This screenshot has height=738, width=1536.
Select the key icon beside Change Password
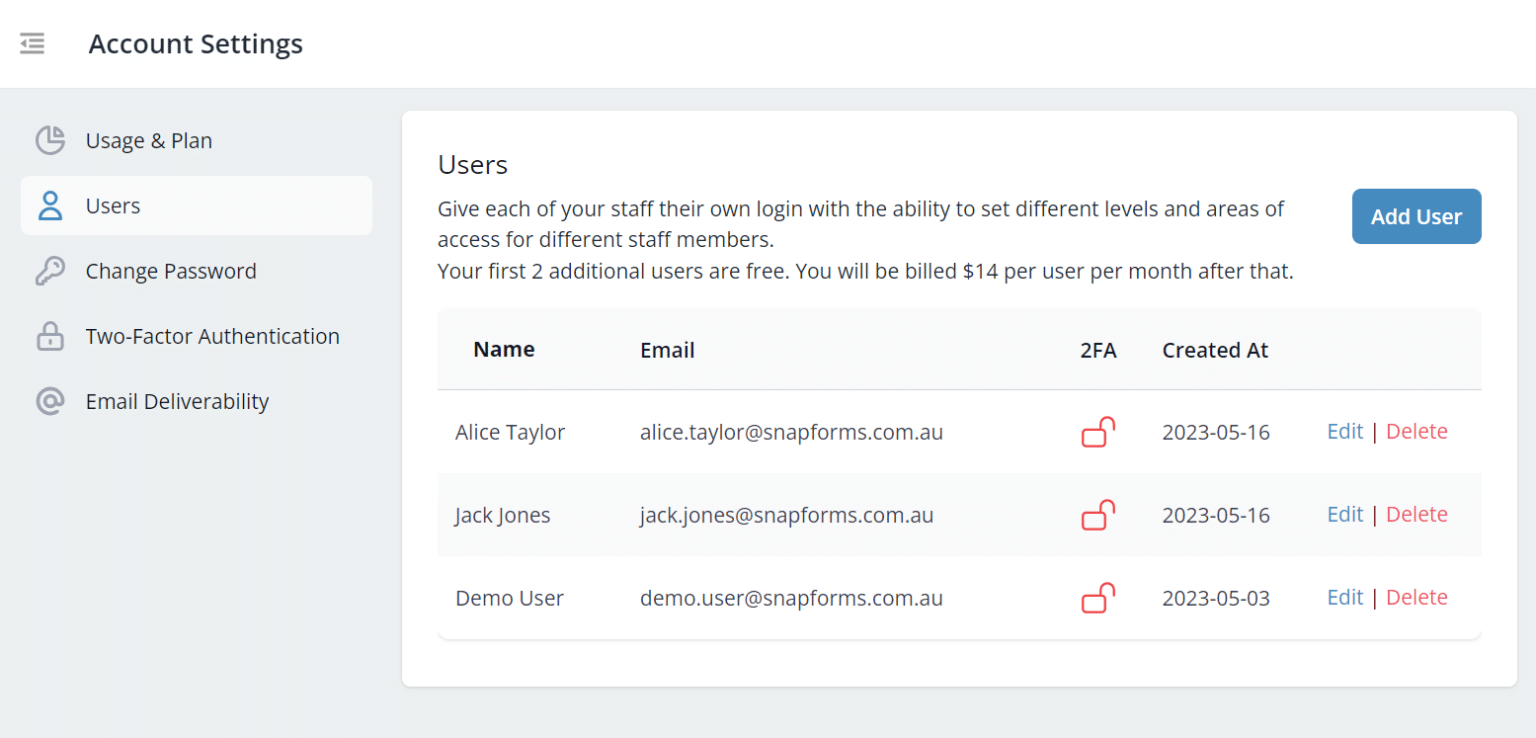49,270
